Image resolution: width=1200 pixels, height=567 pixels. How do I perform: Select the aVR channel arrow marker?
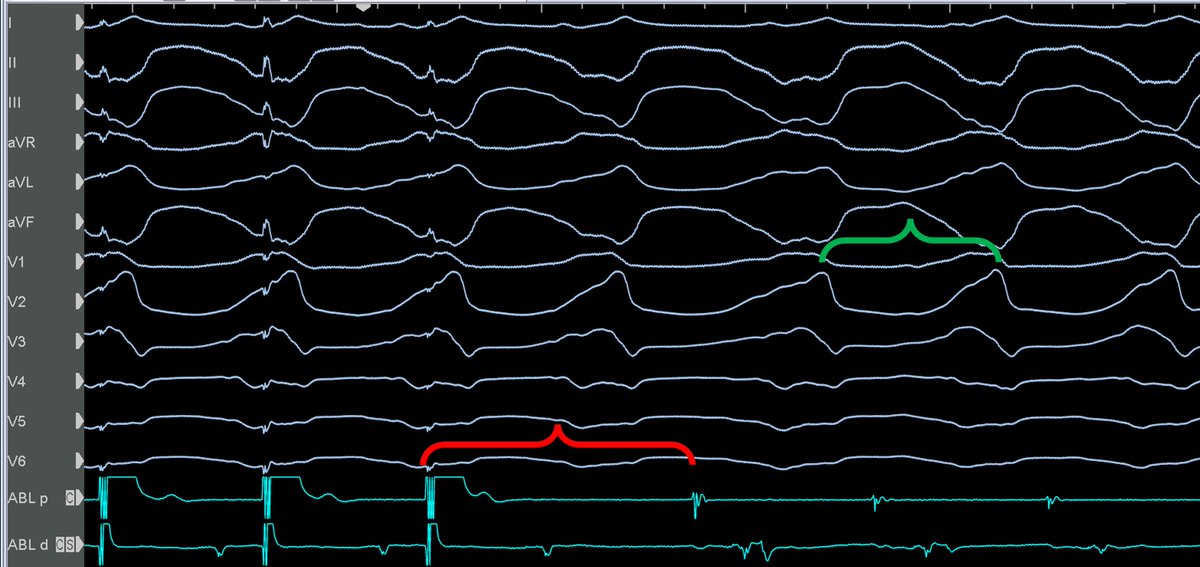pyautogui.click(x=79, y=142)
